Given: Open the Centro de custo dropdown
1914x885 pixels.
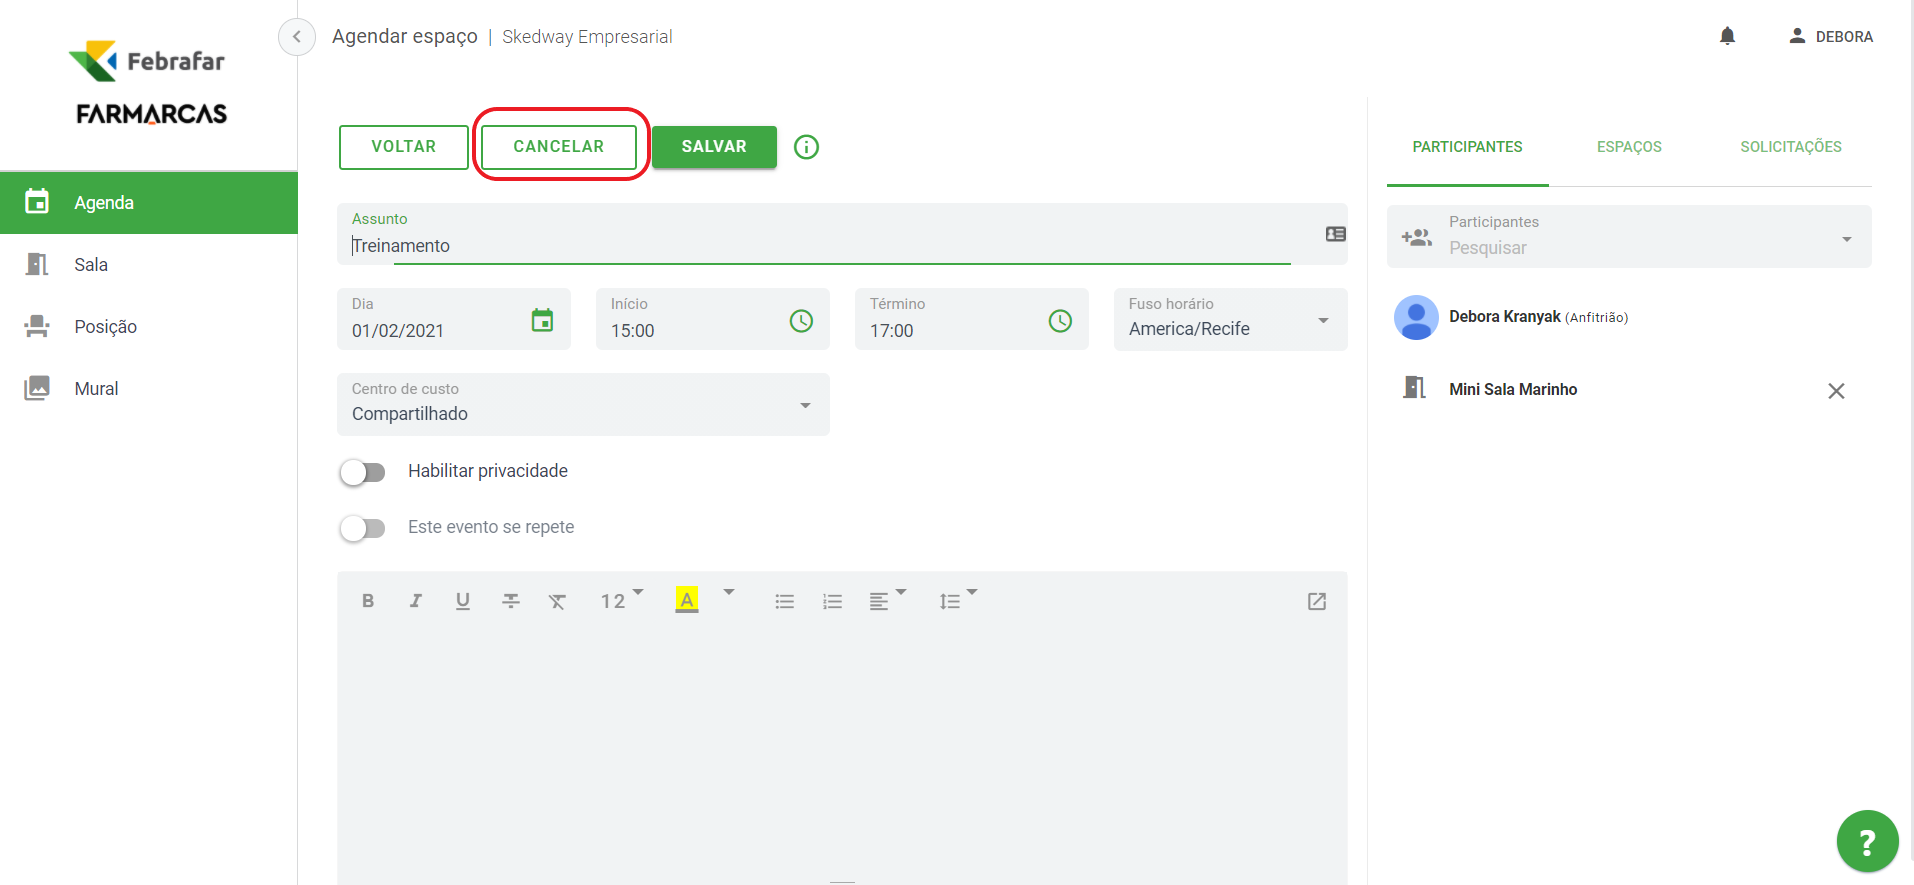Looking at the screenshot, I should click(x=804, y=405).
